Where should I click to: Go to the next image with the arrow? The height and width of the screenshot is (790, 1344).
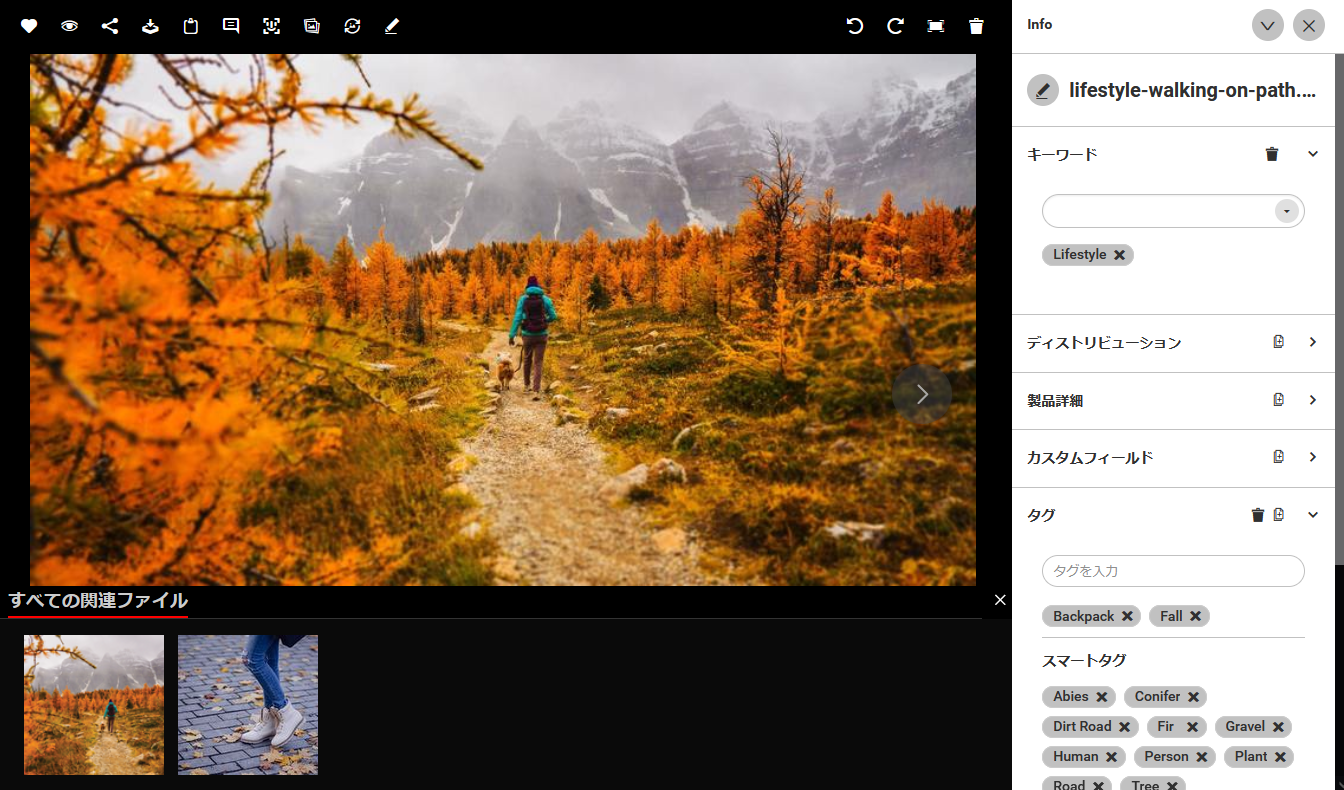coord(922,394)
